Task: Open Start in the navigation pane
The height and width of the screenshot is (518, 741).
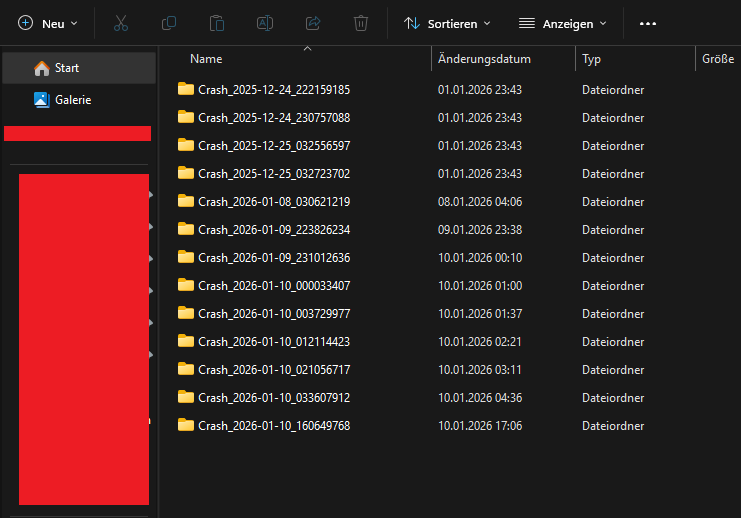Action: [67, 68]
